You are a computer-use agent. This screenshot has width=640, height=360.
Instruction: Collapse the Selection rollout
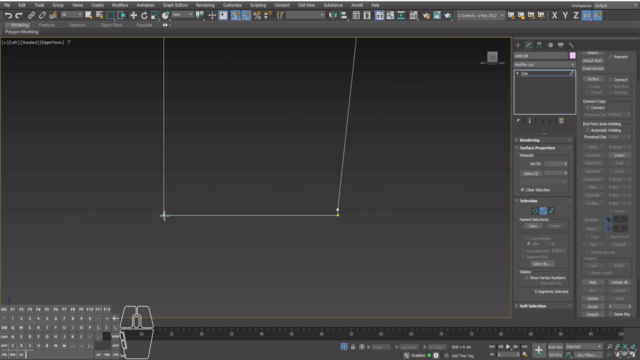(x=544, y=201)
